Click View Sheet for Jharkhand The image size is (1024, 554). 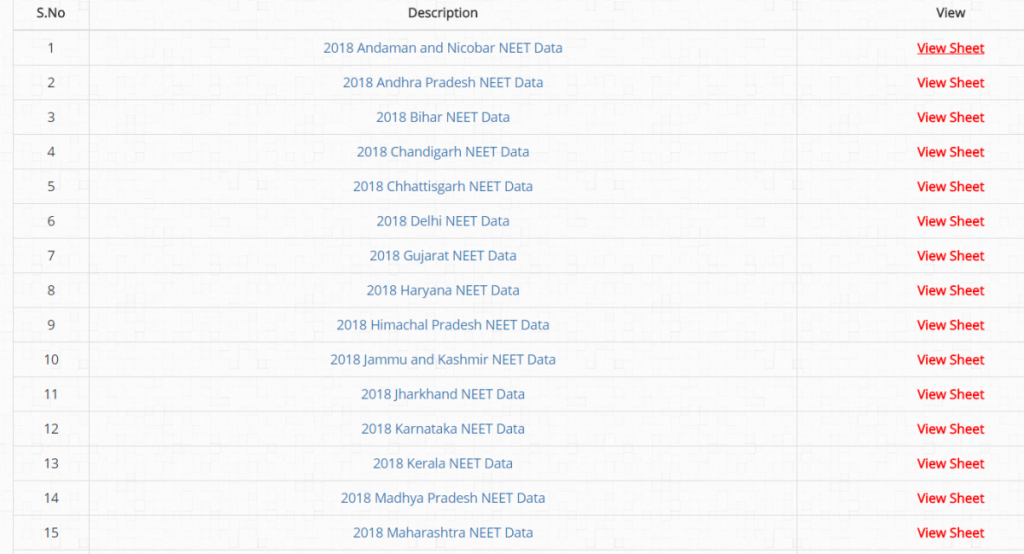point(950,394)
